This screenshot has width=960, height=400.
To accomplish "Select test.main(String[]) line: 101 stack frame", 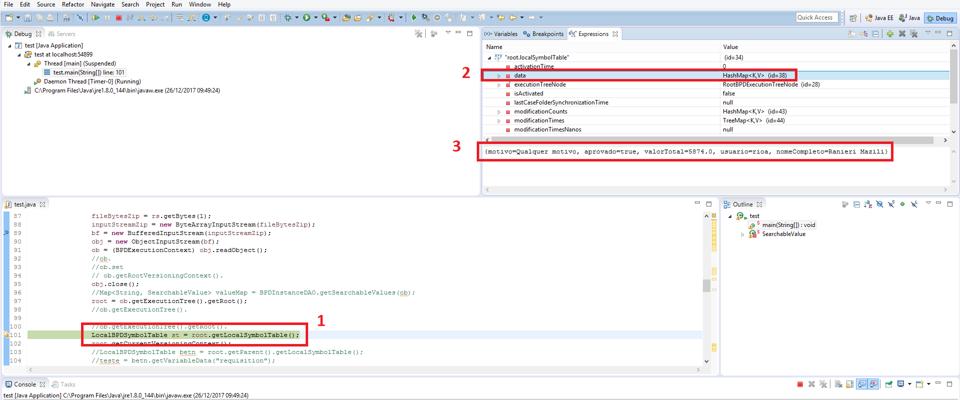I will pyautogui.click(x=84, y=72).
